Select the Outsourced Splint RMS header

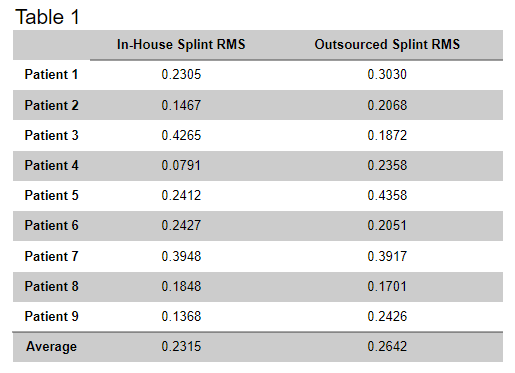coord(387,44)
